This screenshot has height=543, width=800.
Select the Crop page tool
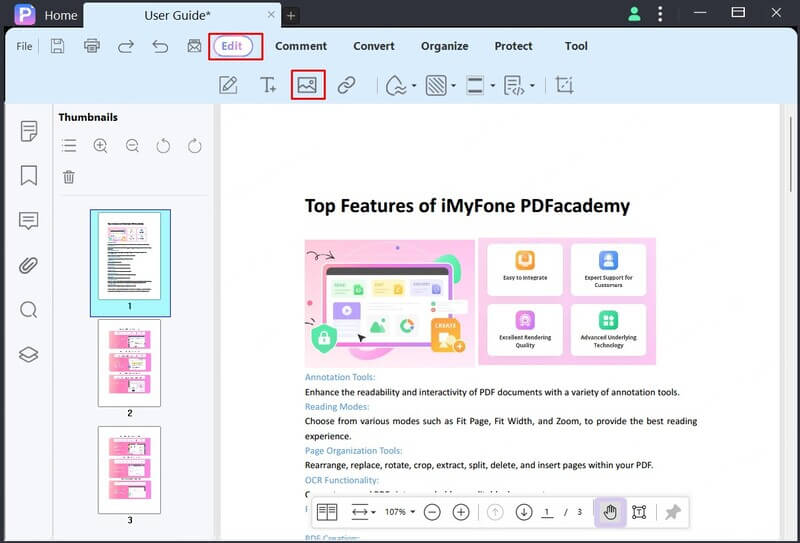pyautogui.click(x=564, y=85)
